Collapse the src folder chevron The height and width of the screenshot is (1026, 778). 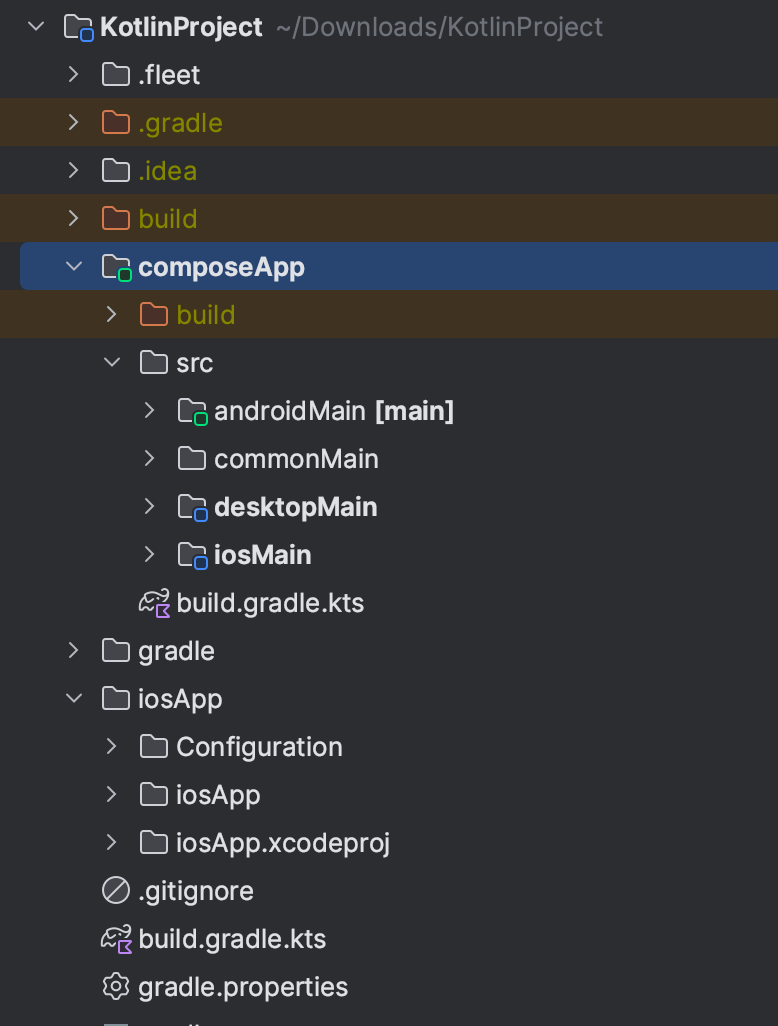pos(111,363)
